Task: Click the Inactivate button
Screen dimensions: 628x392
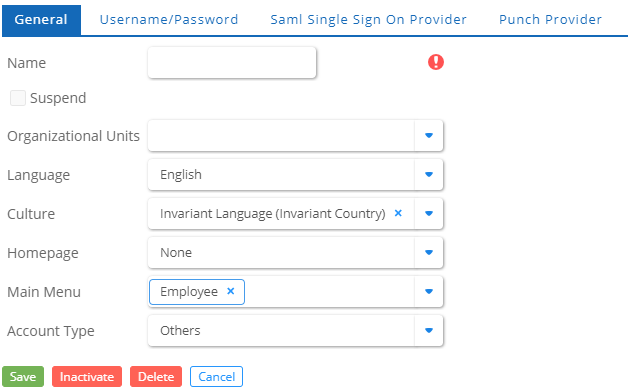Action: click(87, 376)
